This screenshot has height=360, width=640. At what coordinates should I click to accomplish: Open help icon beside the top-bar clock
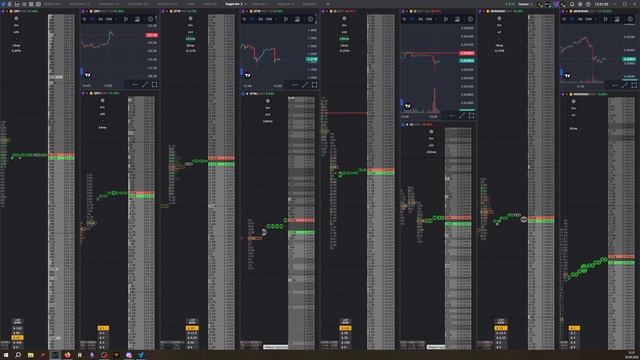click(x=588, y=4)
